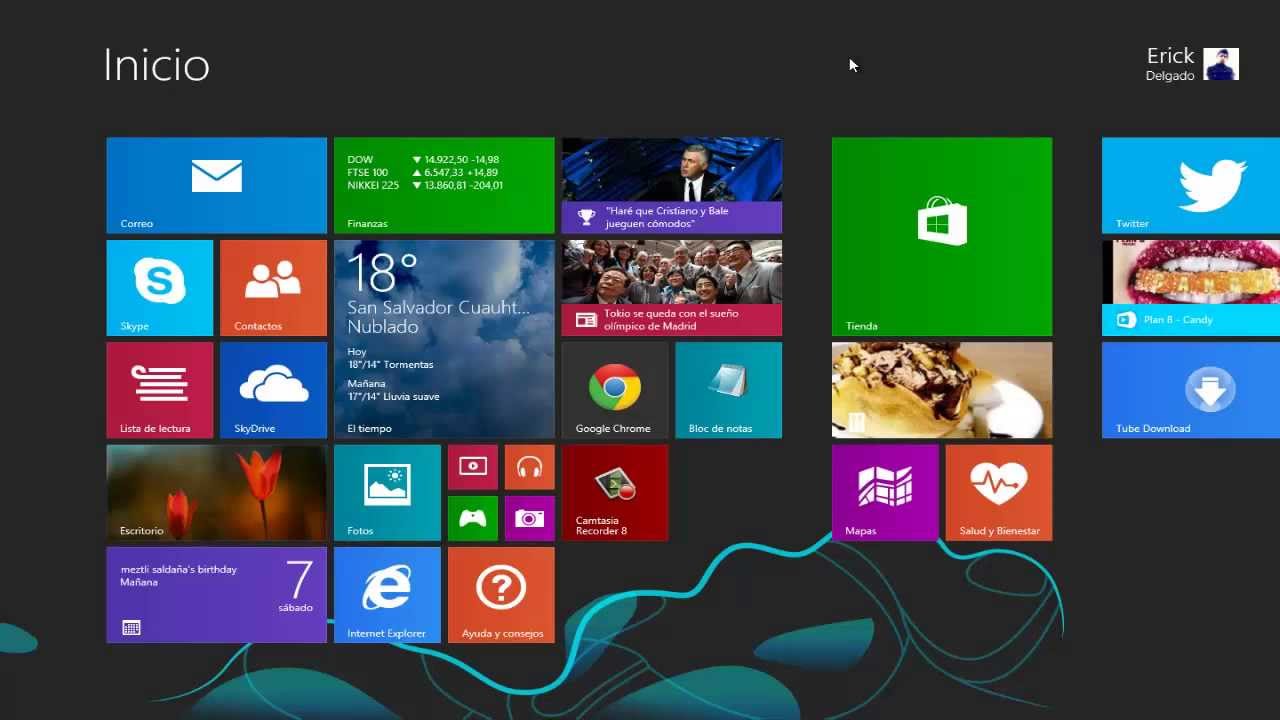Open the Finanzas stock tile
1280x720 pixels.
click(444, 185)
